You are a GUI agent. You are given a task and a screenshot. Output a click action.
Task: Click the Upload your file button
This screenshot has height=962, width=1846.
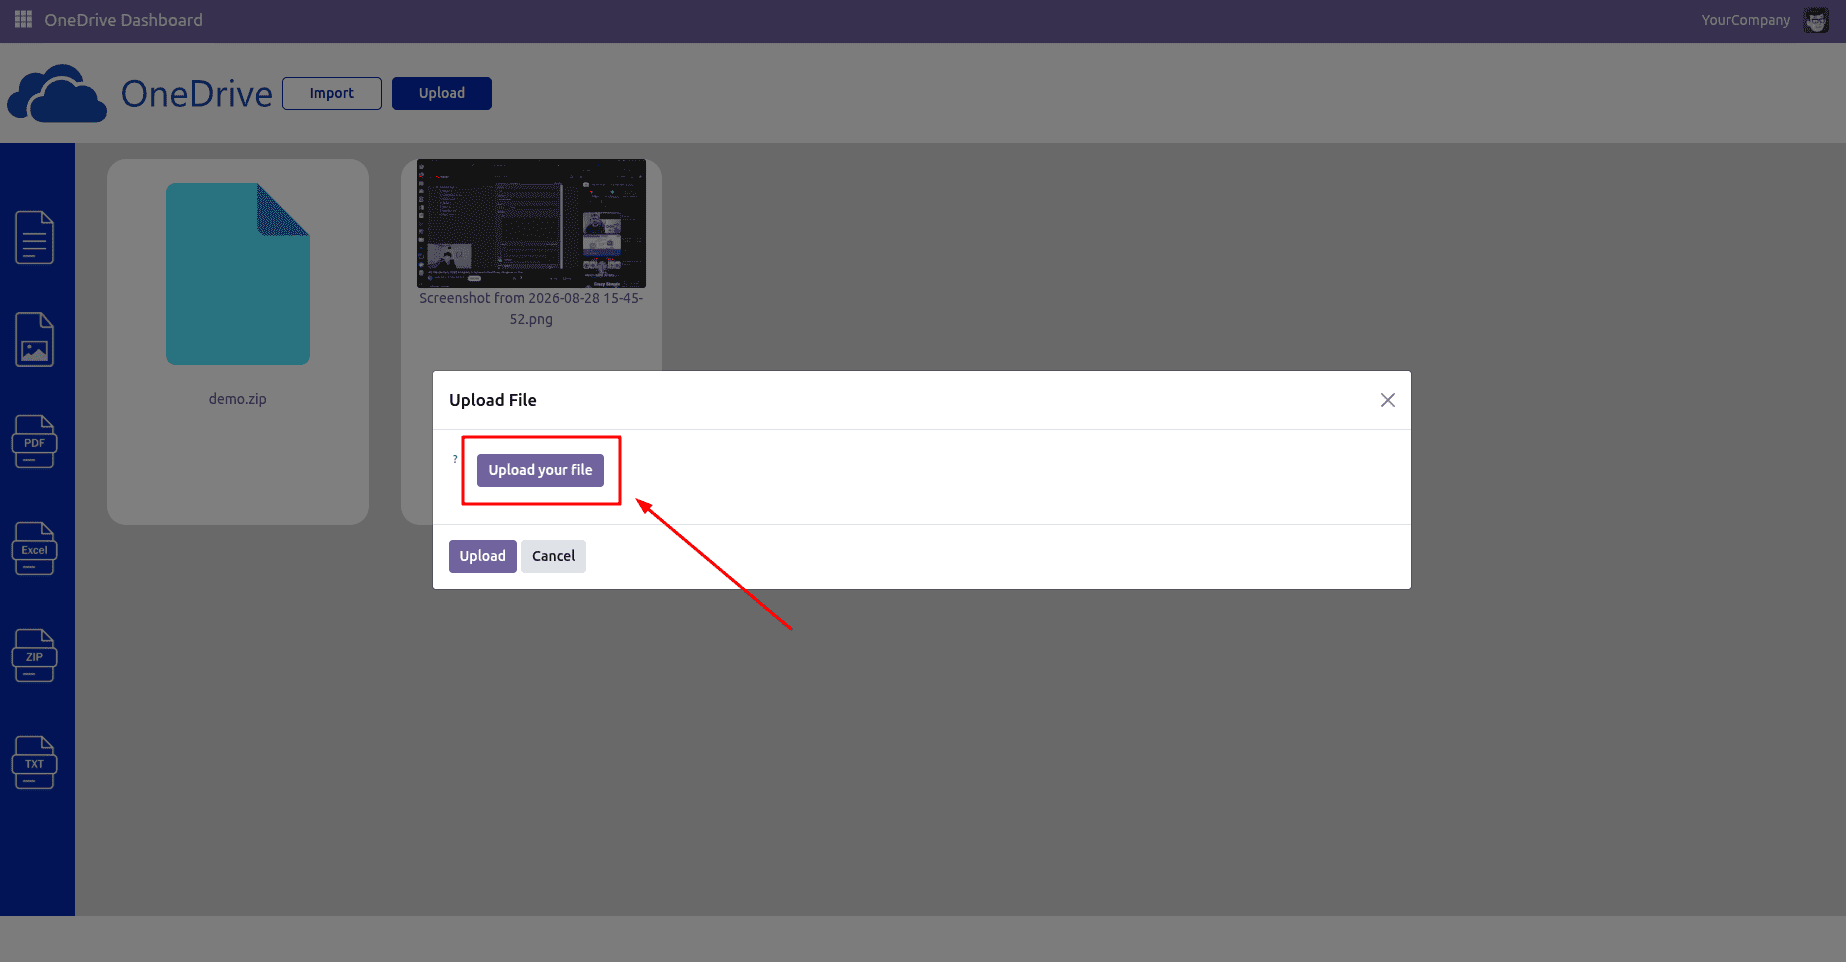coord(540,470)
